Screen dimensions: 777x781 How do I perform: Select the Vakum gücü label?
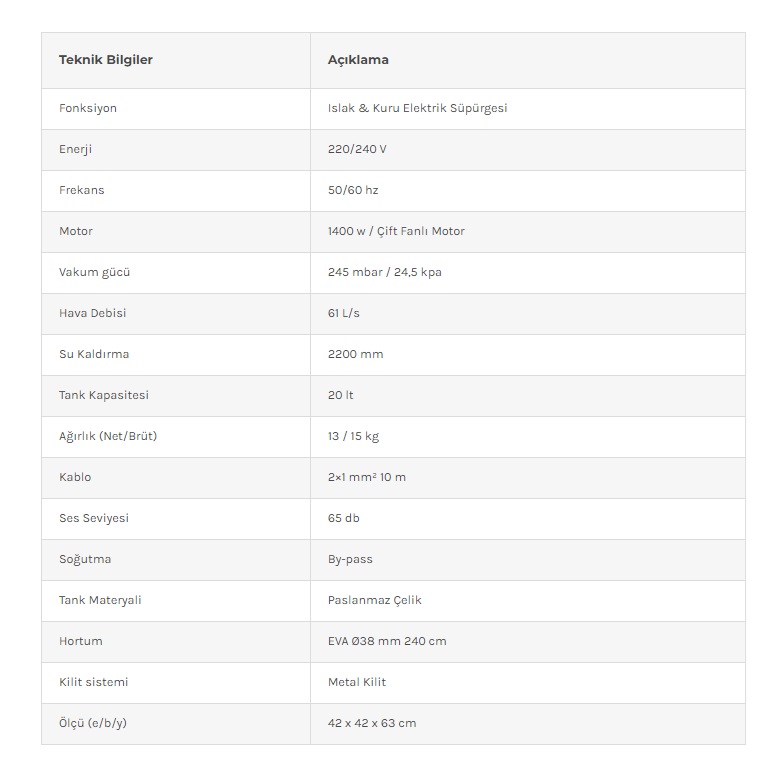[94, 272]
